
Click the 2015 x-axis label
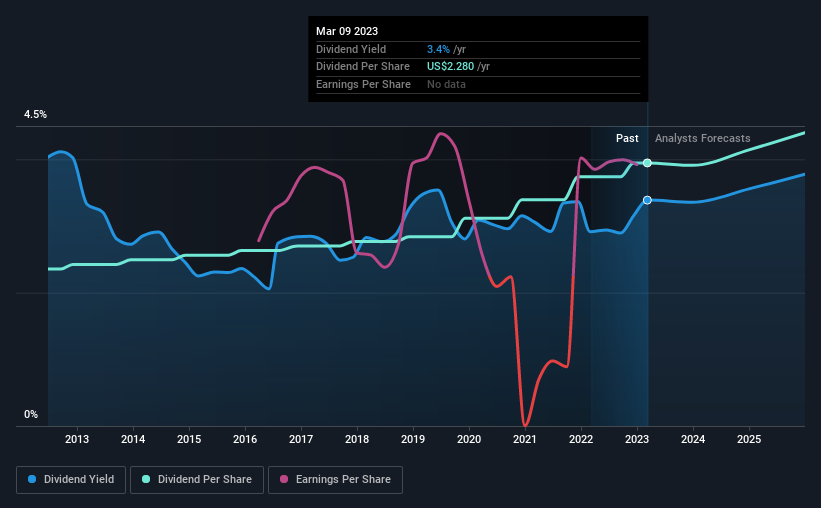(x=189, y=439)
